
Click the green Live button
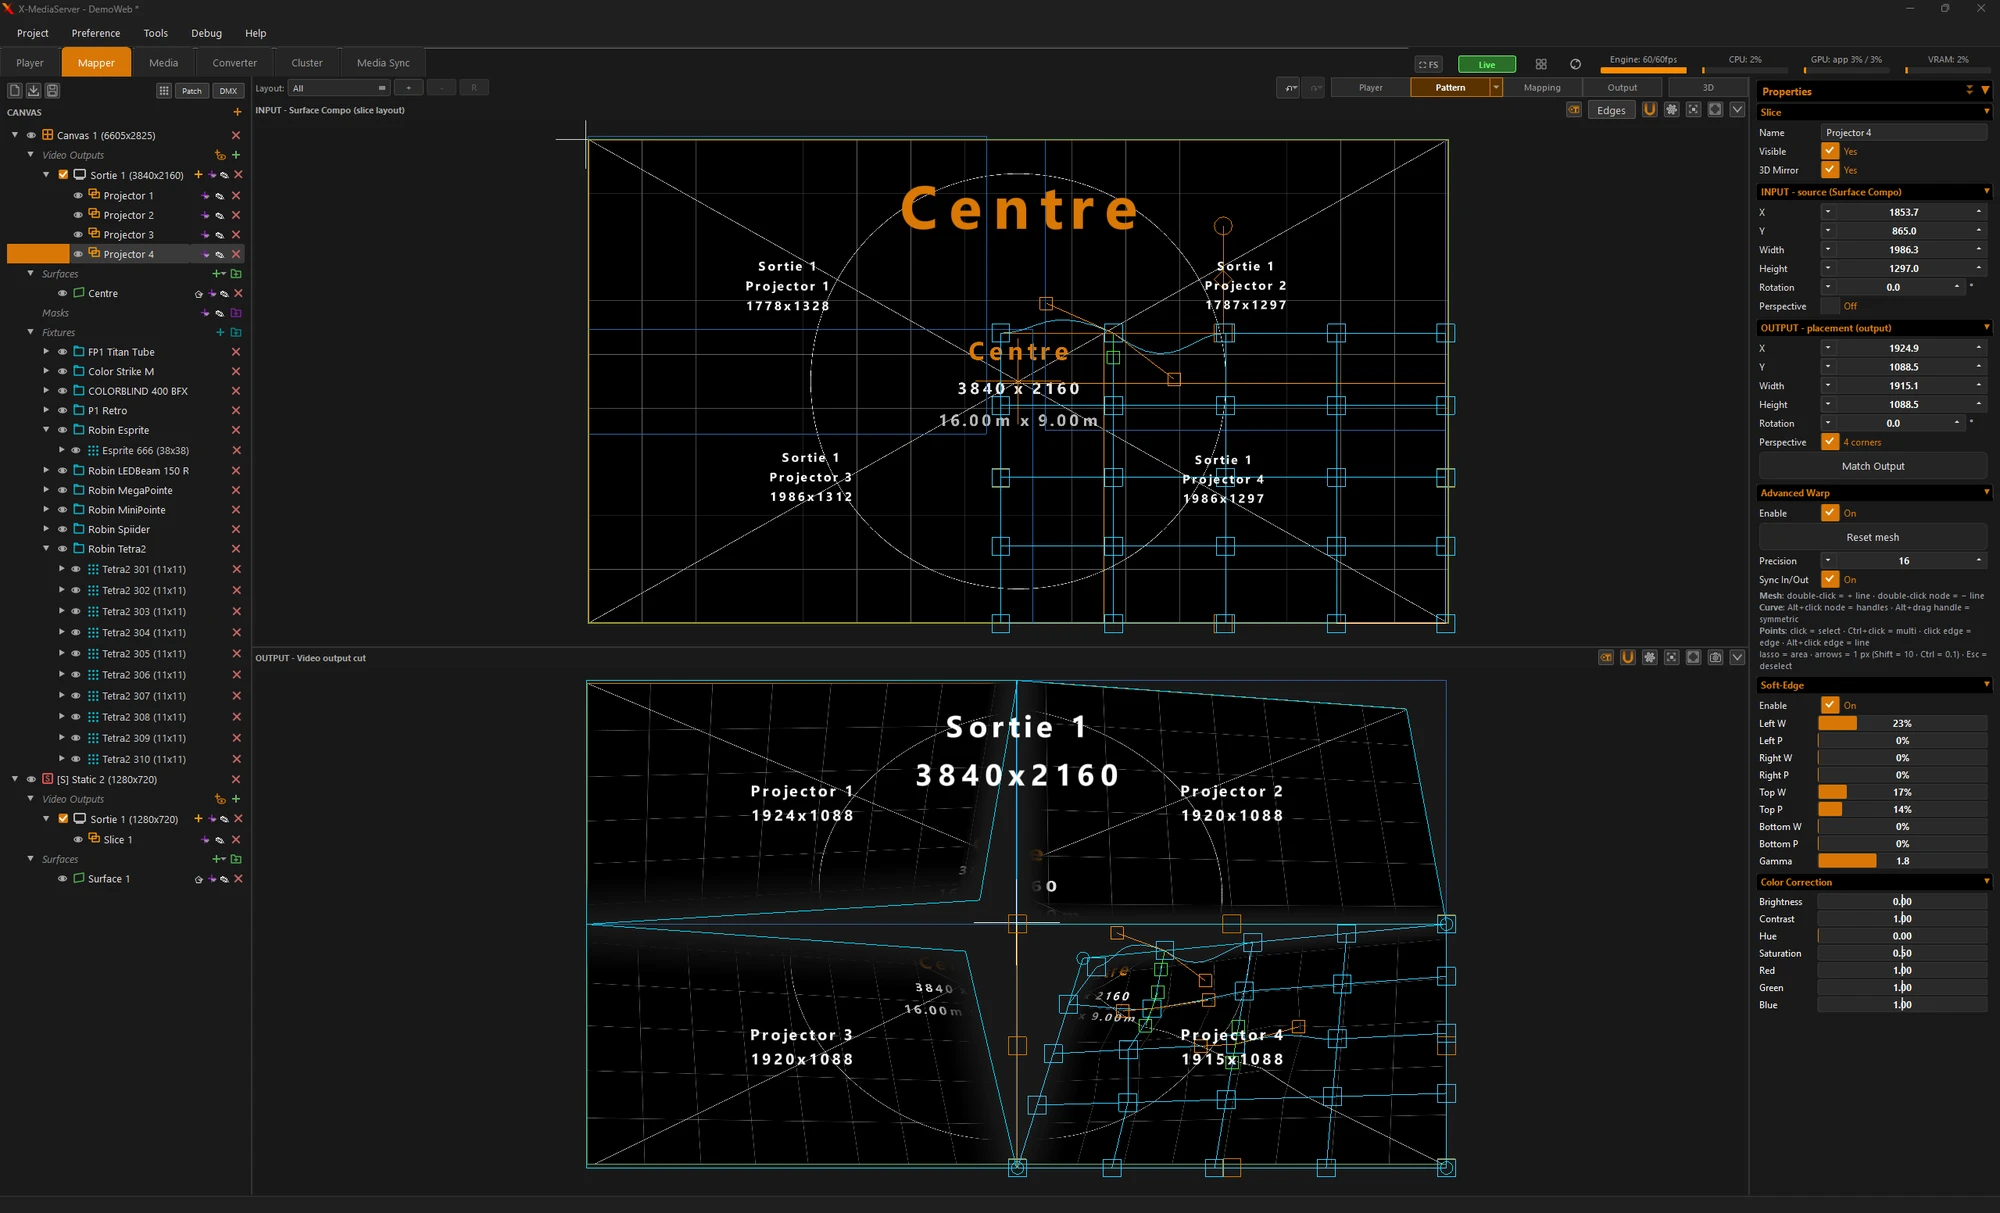point(1487,64)
